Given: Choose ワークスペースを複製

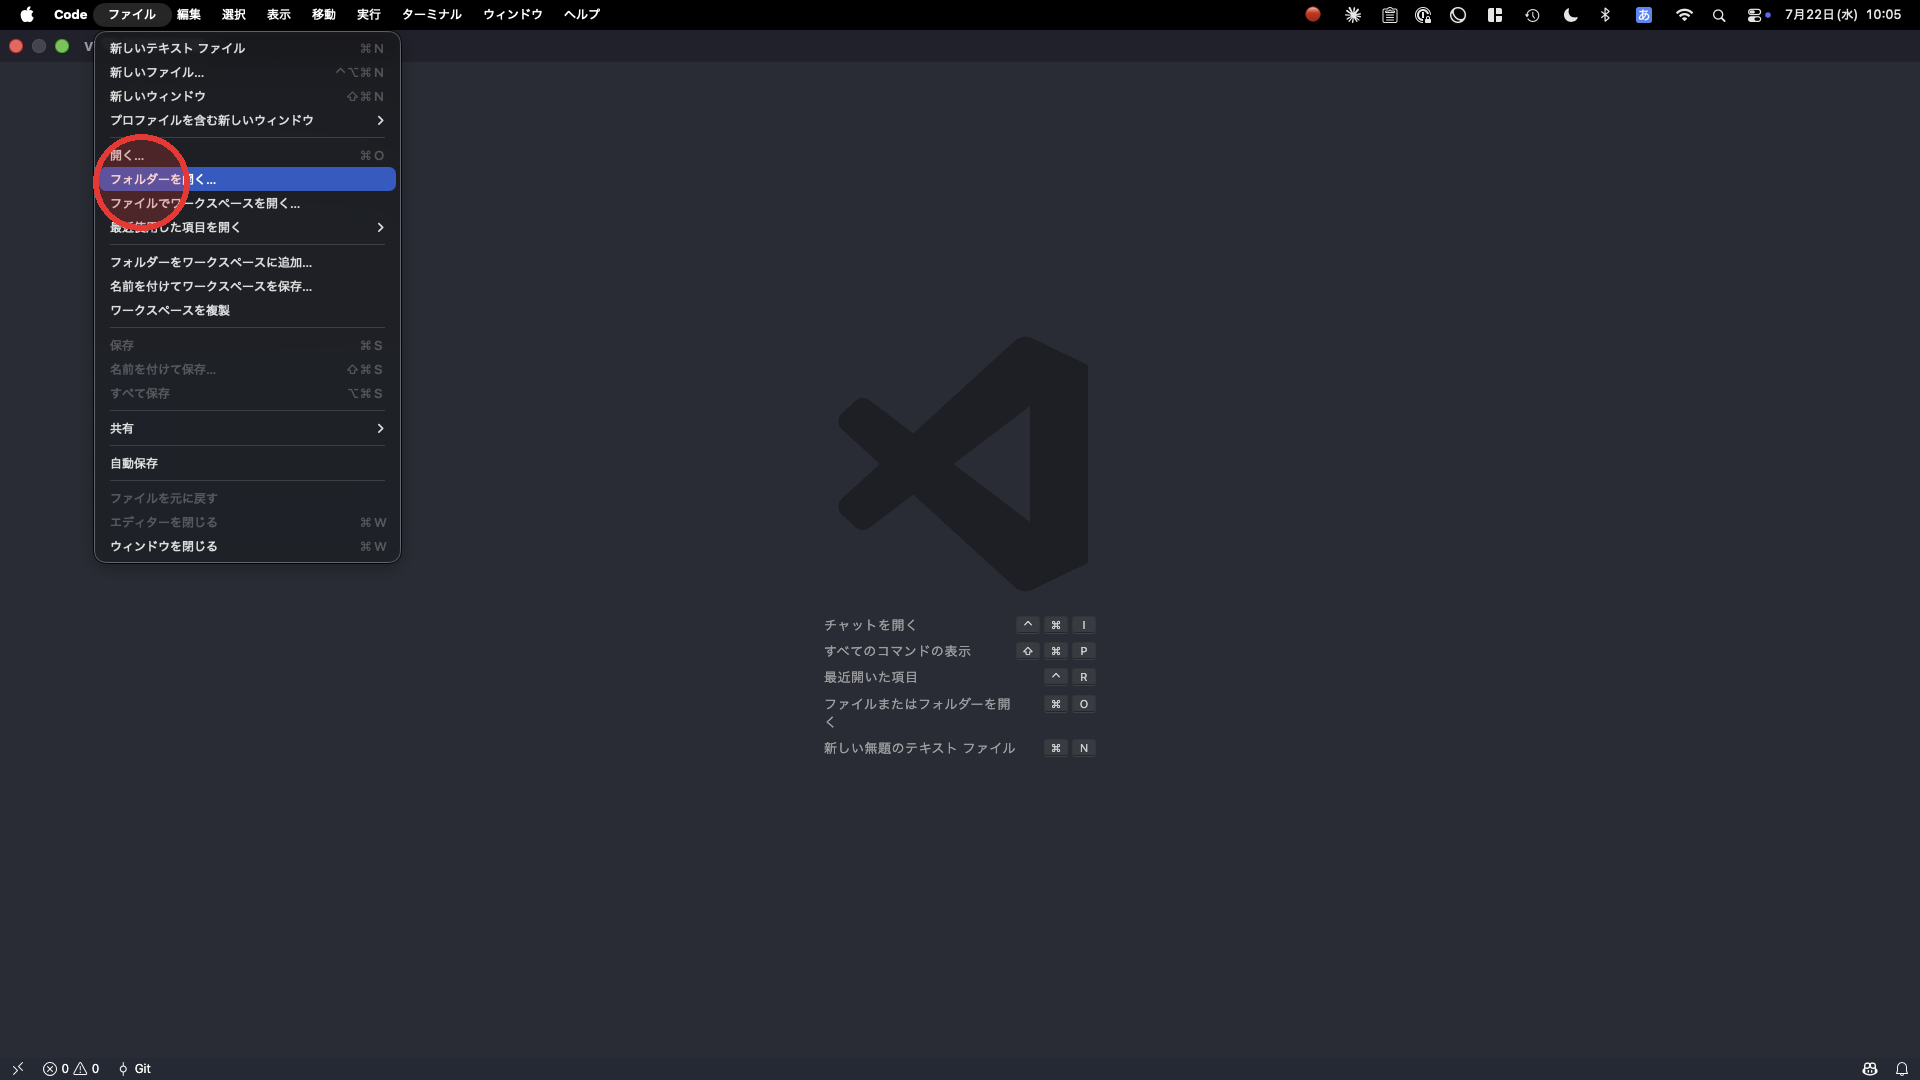Looking at the screenshot, I should [247, 310].
